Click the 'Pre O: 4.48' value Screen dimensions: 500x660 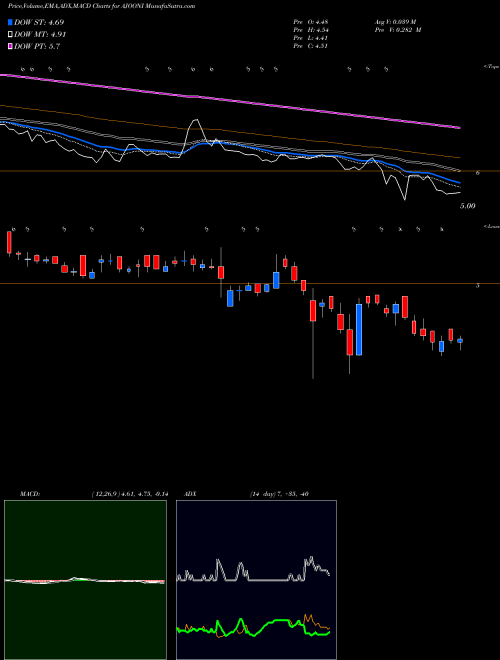[x=311, y=22]
